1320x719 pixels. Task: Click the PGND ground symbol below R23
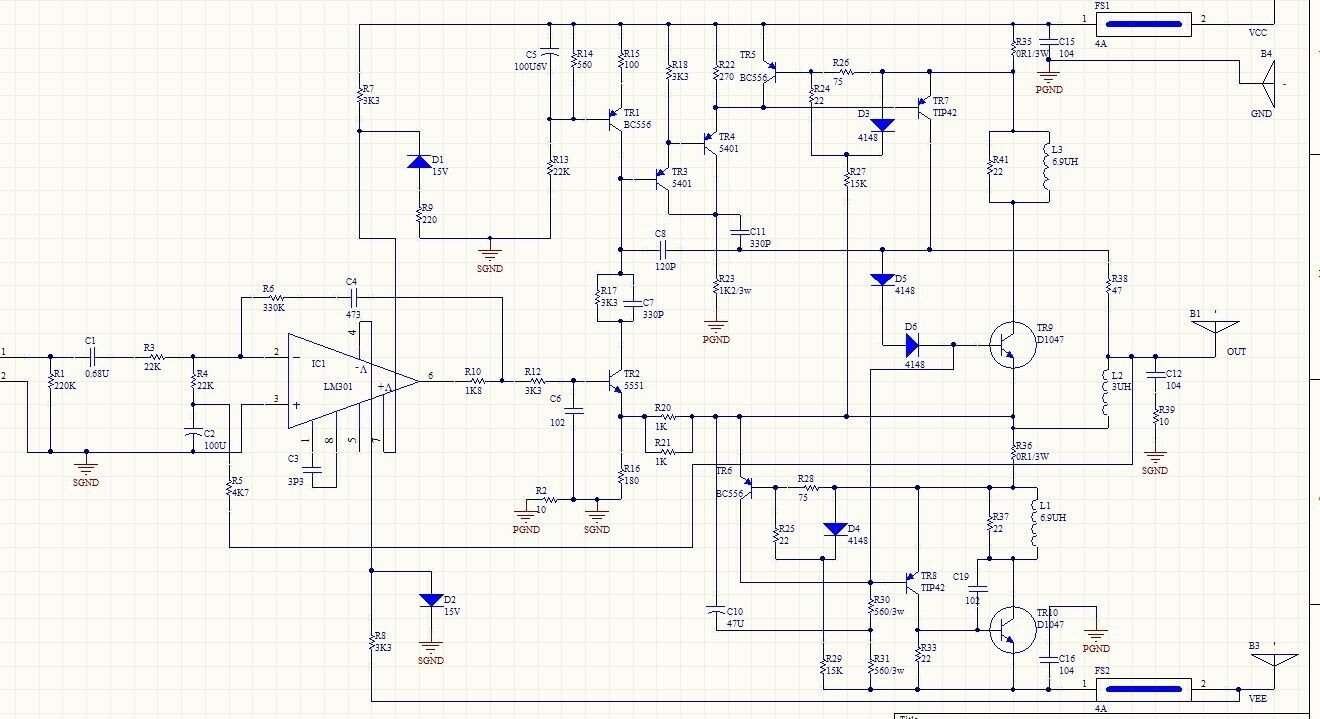[715, 326]
